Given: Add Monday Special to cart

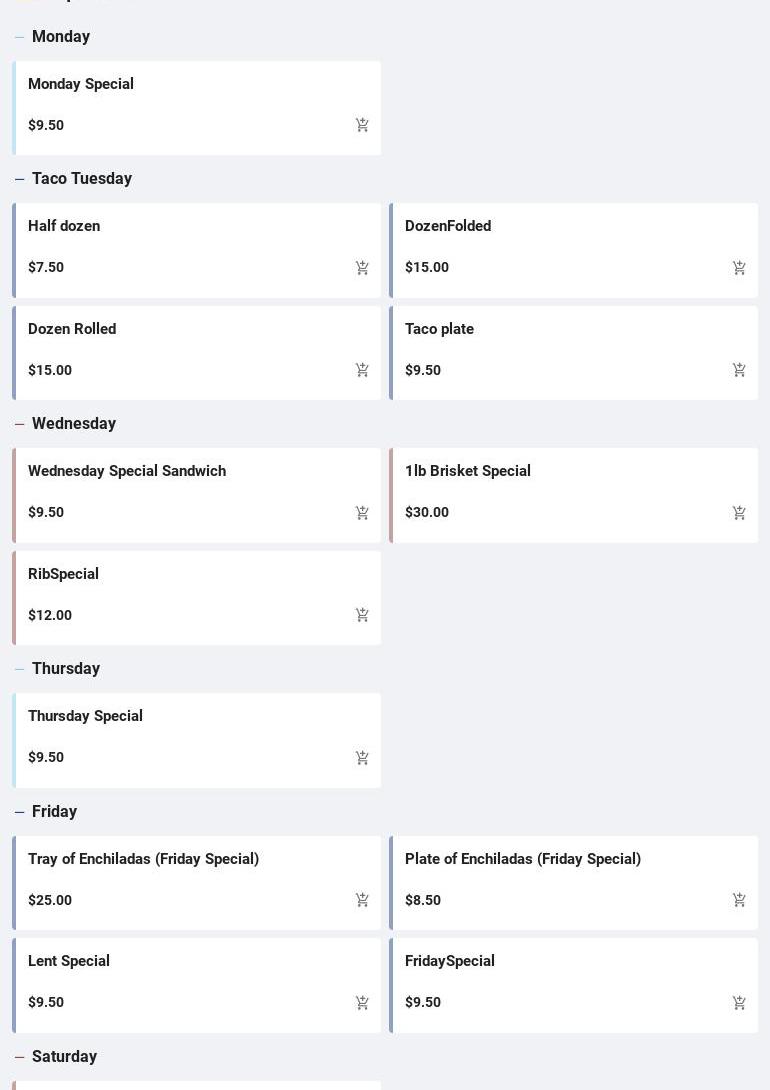Looking at the screenshot, I should tap(362, 125).
